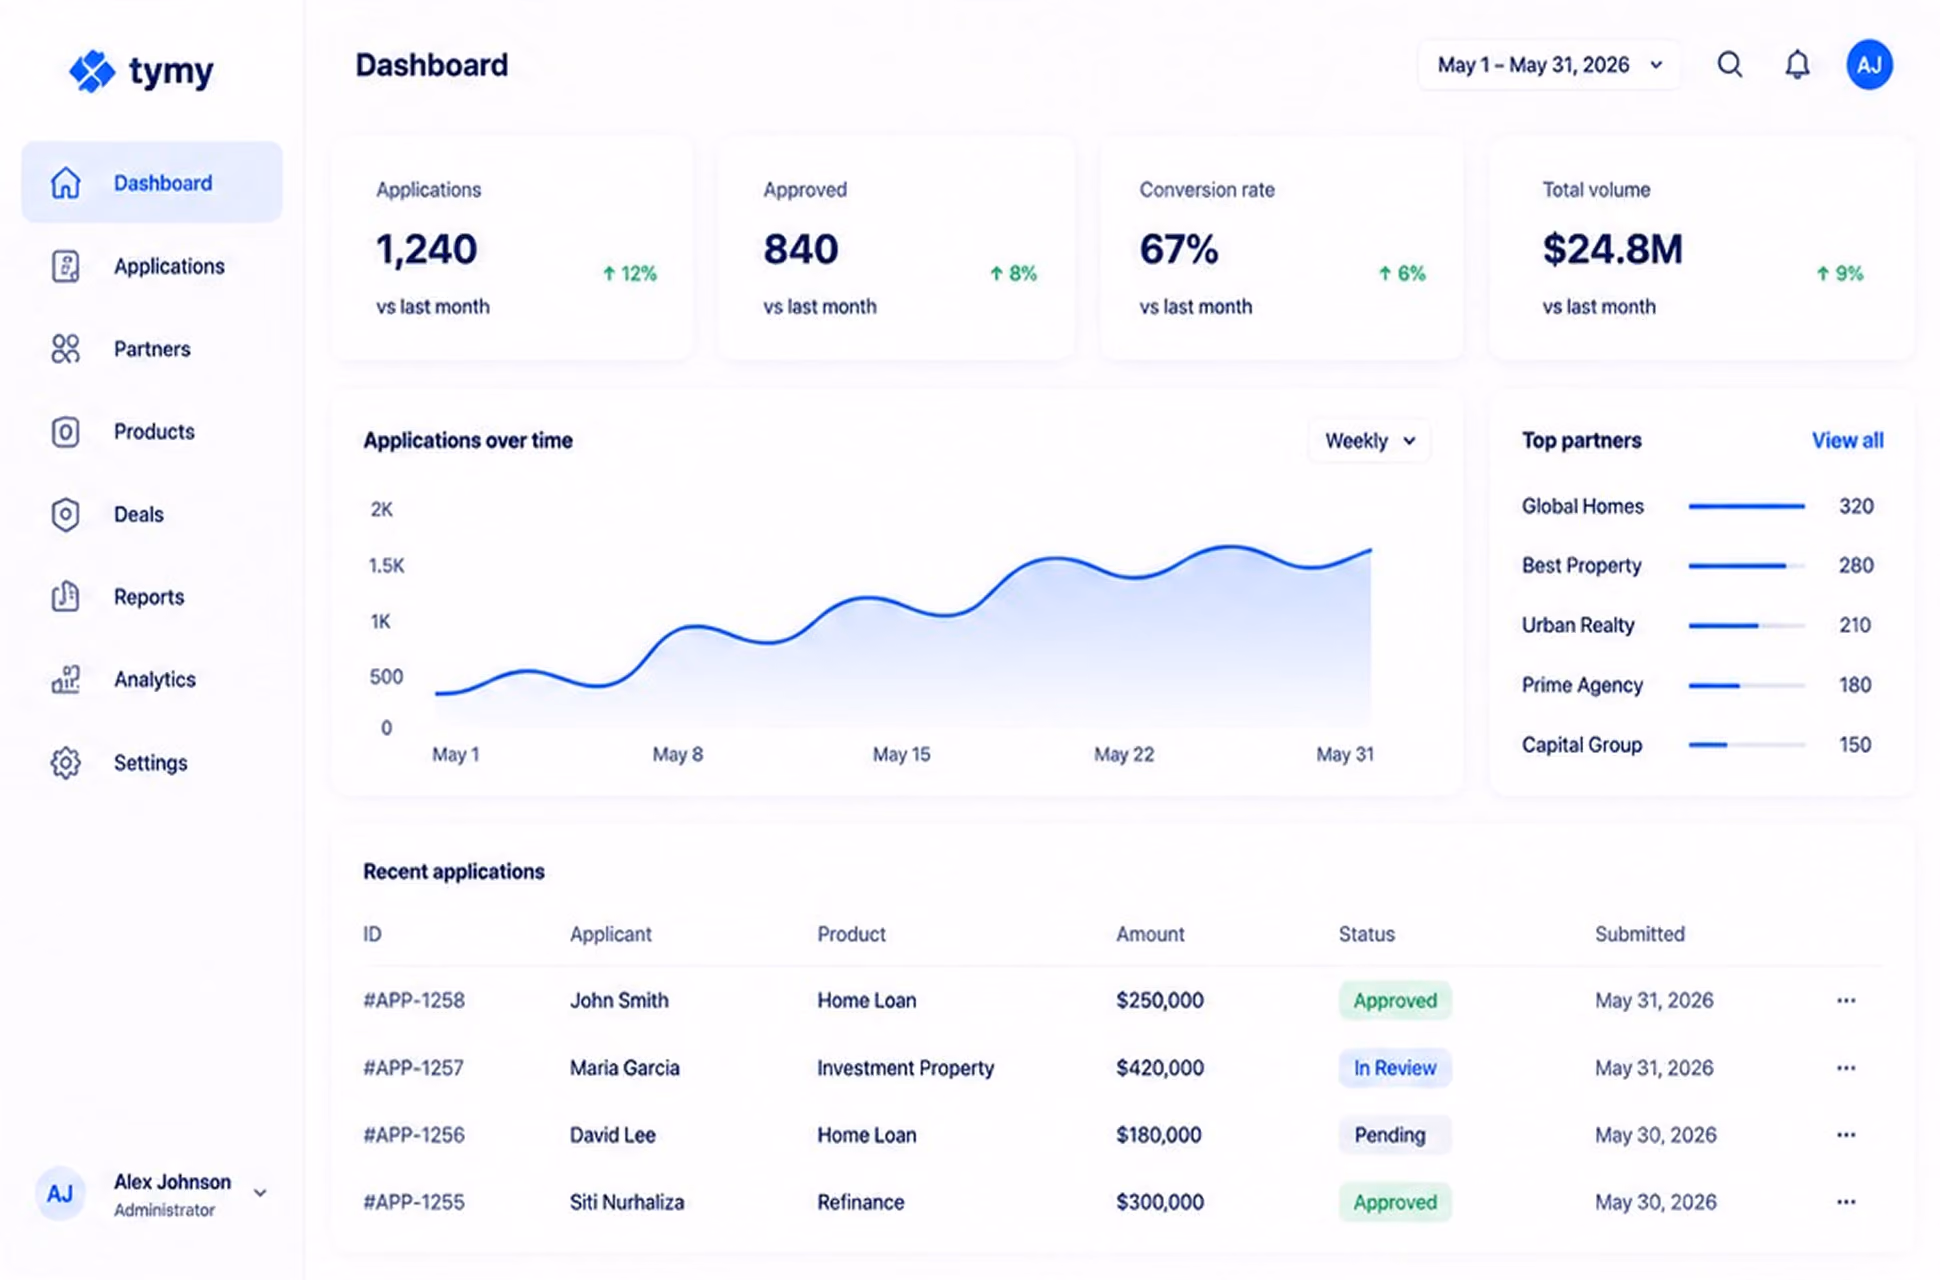Click May 15 on the chart axis
The height and width of the screenshot is (1280, 1940).
tap(901, 754)
